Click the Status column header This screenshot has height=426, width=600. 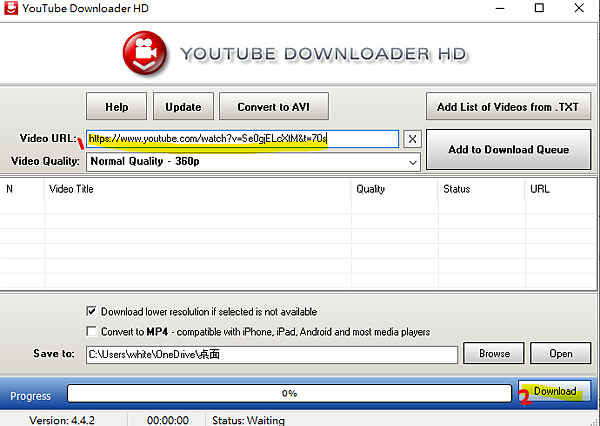pyautogui.click(x=481, y=189)
